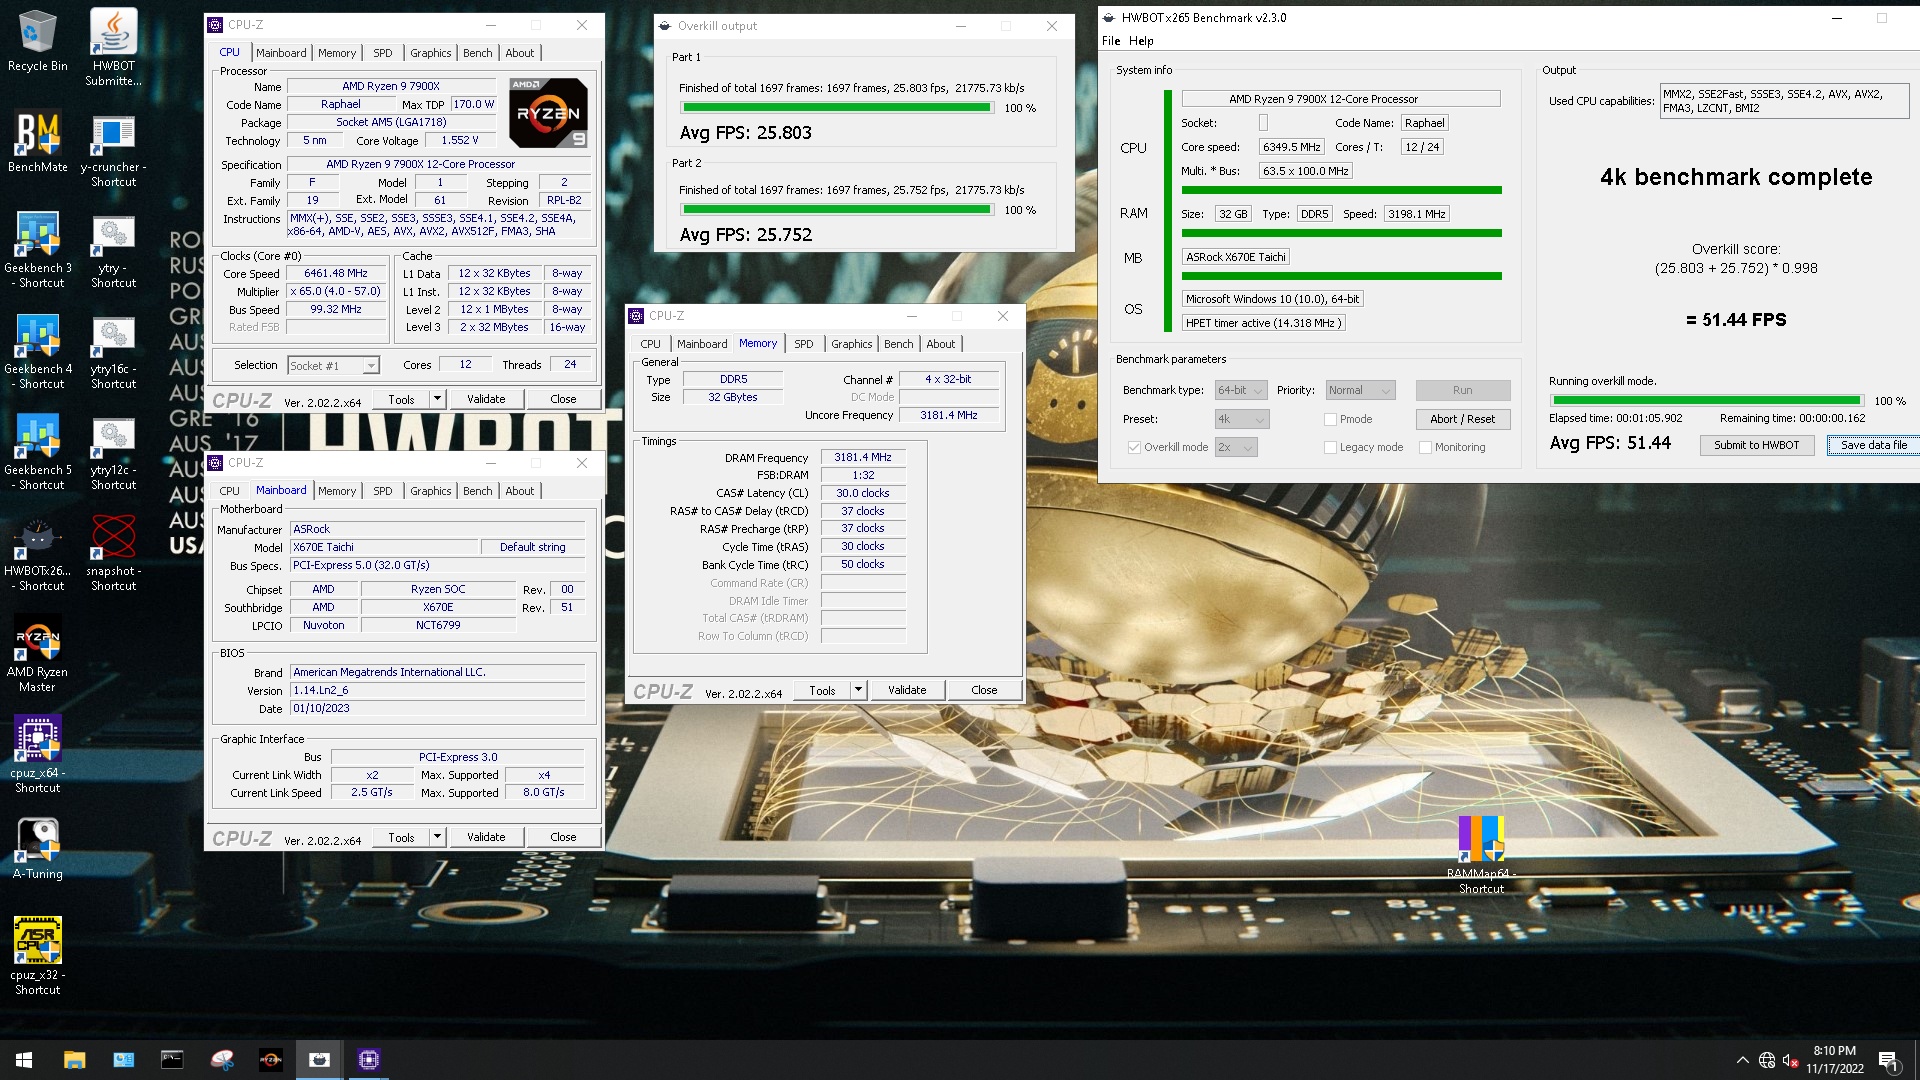Viewport: 1920px width, 1080px height.
Task: Toggle Overkill mode checkbox
Action: click(x=1134, y=447)
